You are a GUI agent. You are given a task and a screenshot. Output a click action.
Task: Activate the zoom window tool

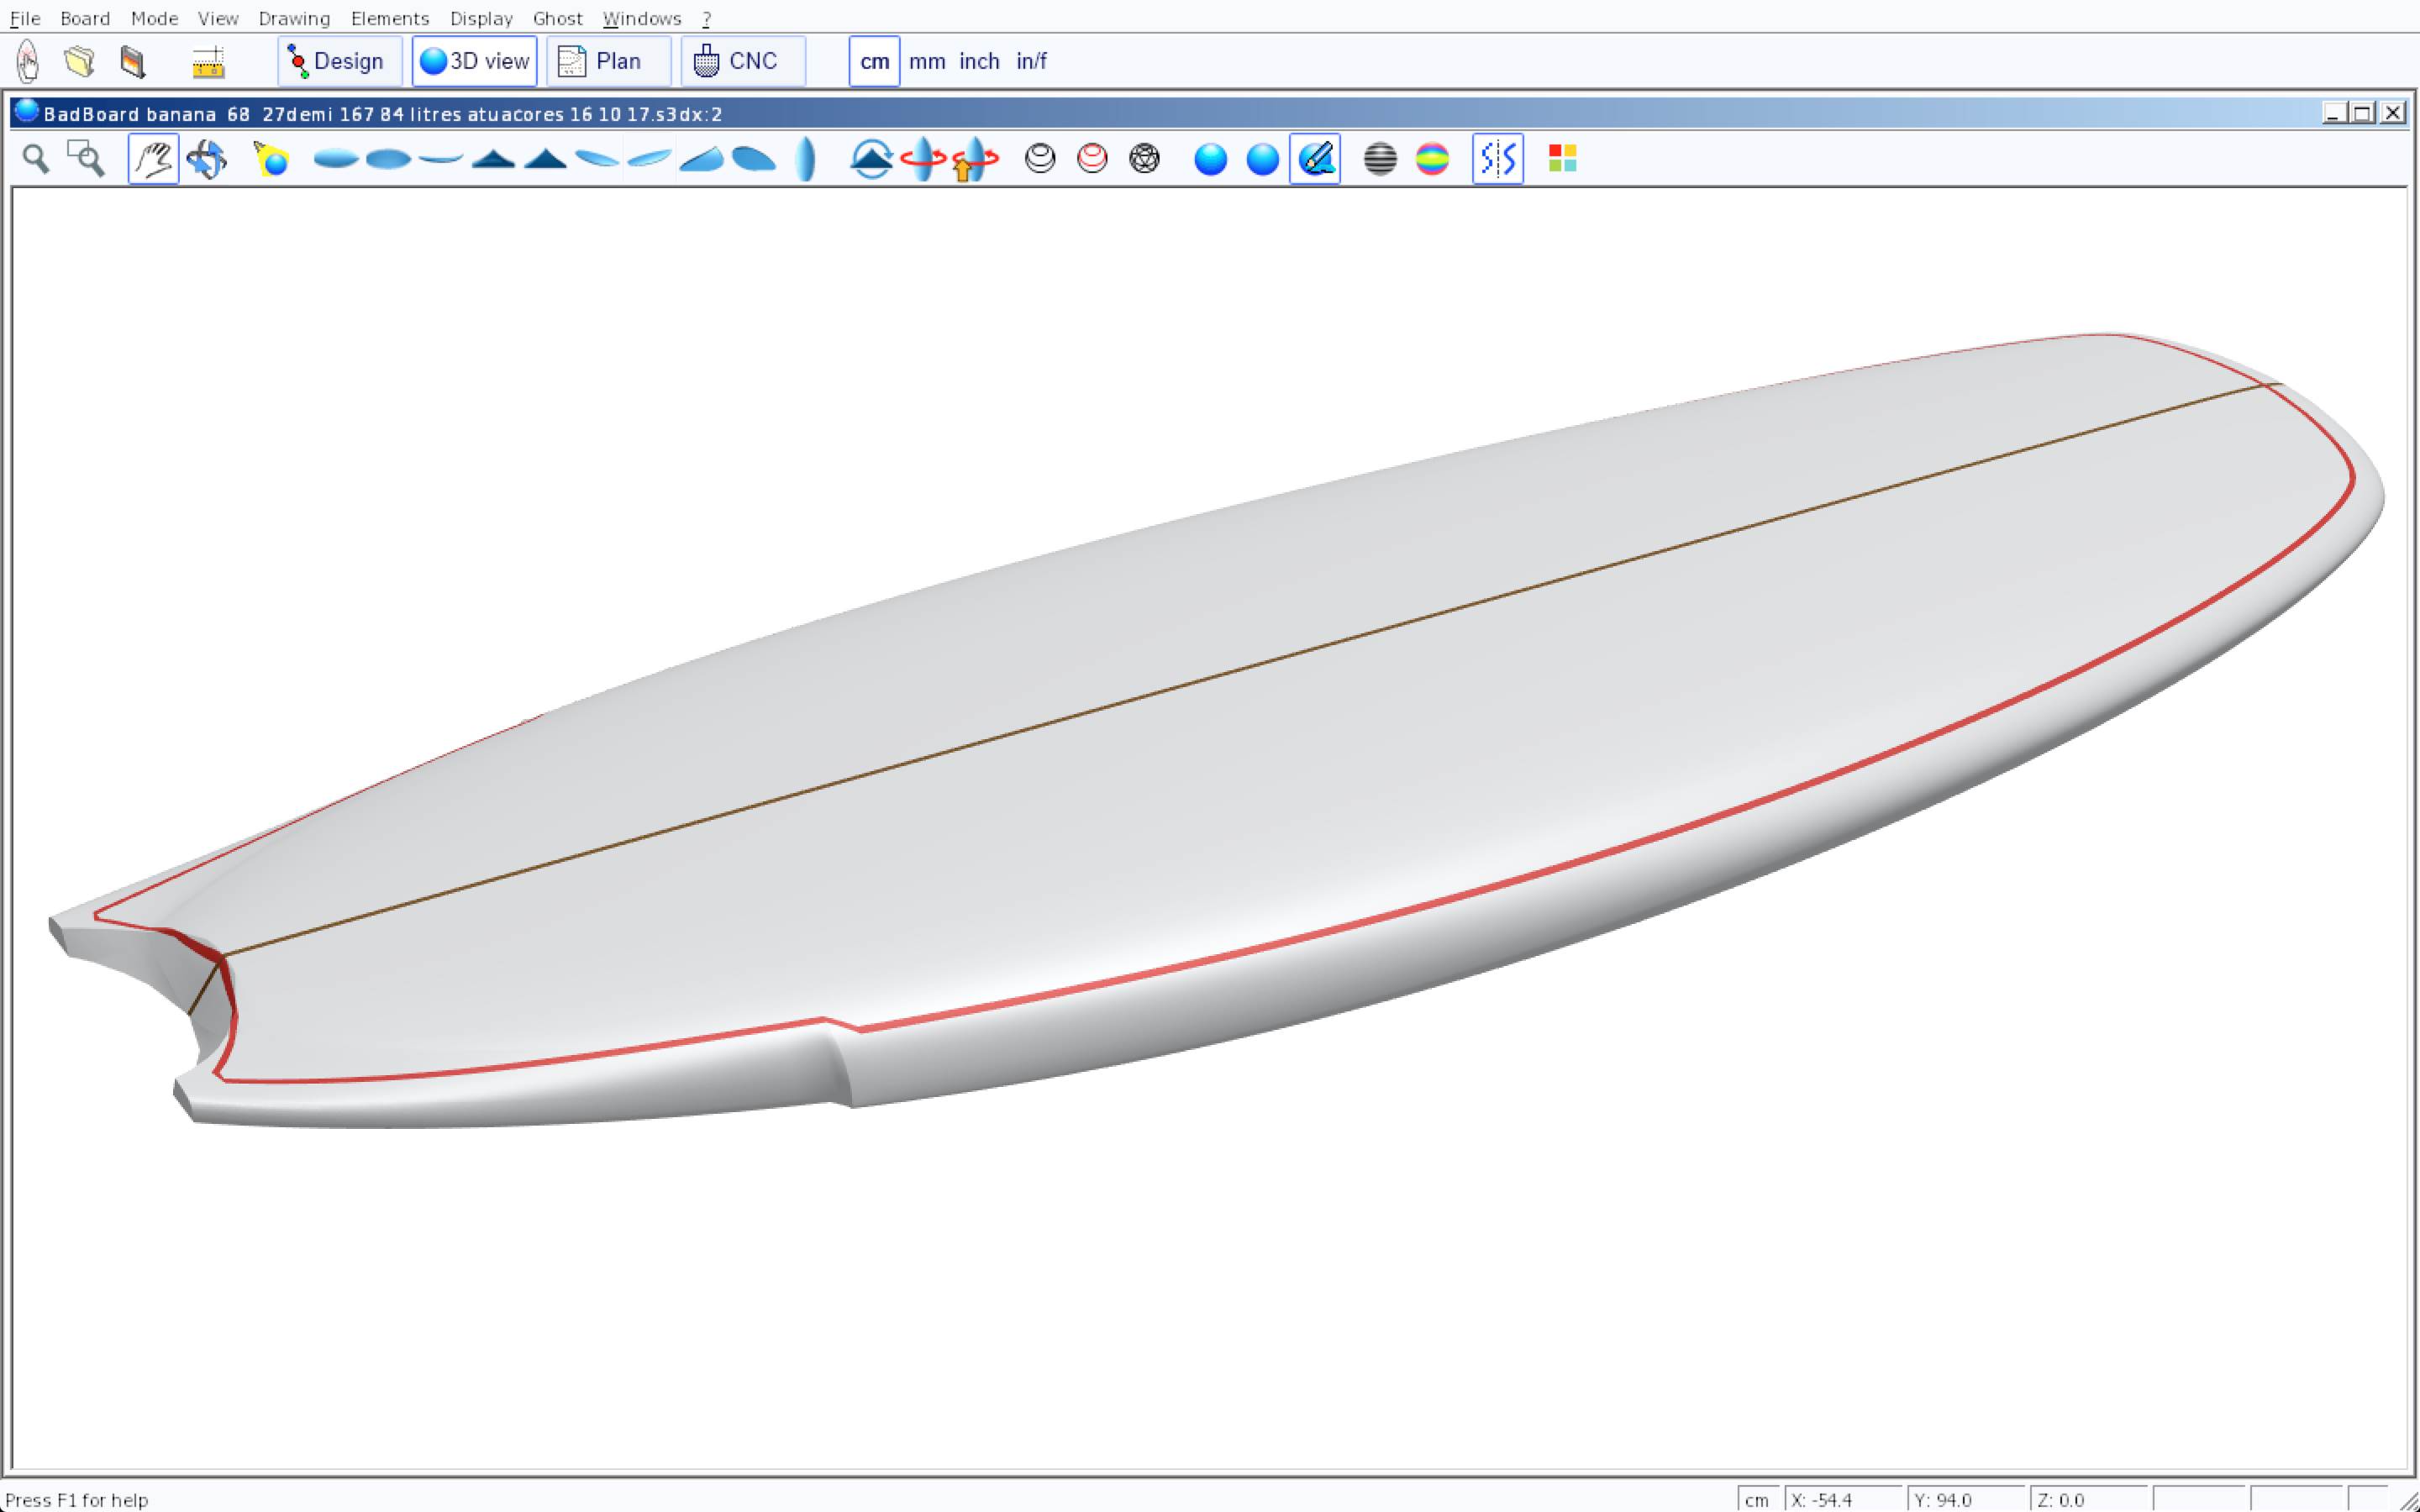click(x=86, y=159)
